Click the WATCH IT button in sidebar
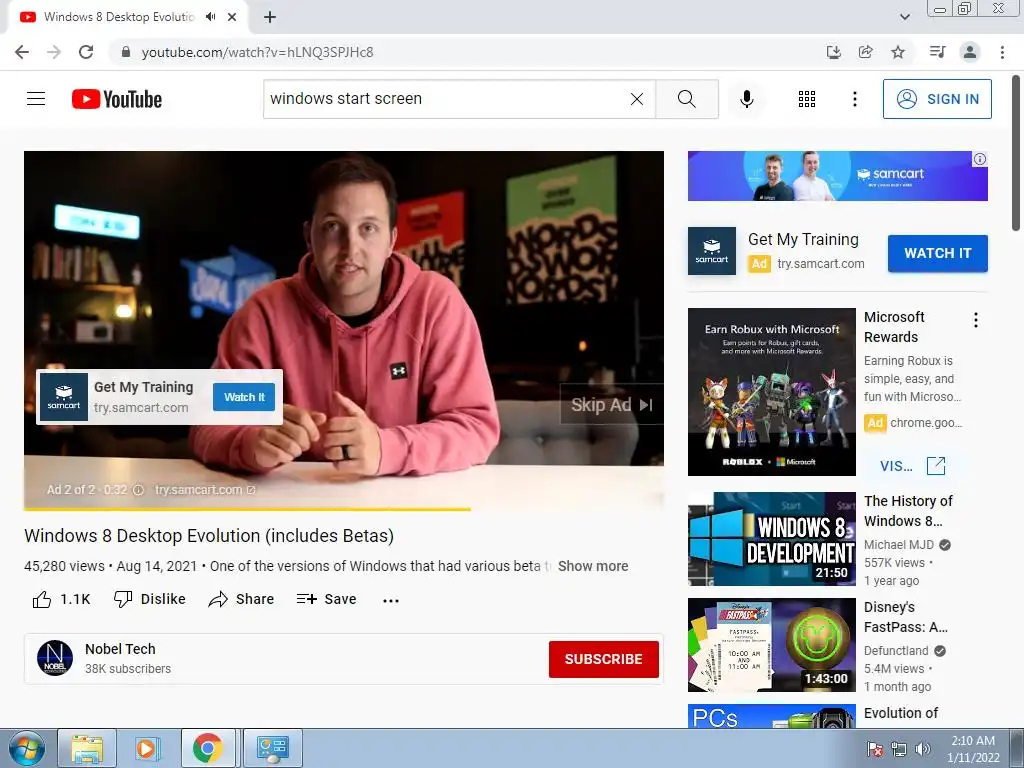The width and height of the screenshot is (1024, 768). tap(937, 253)
